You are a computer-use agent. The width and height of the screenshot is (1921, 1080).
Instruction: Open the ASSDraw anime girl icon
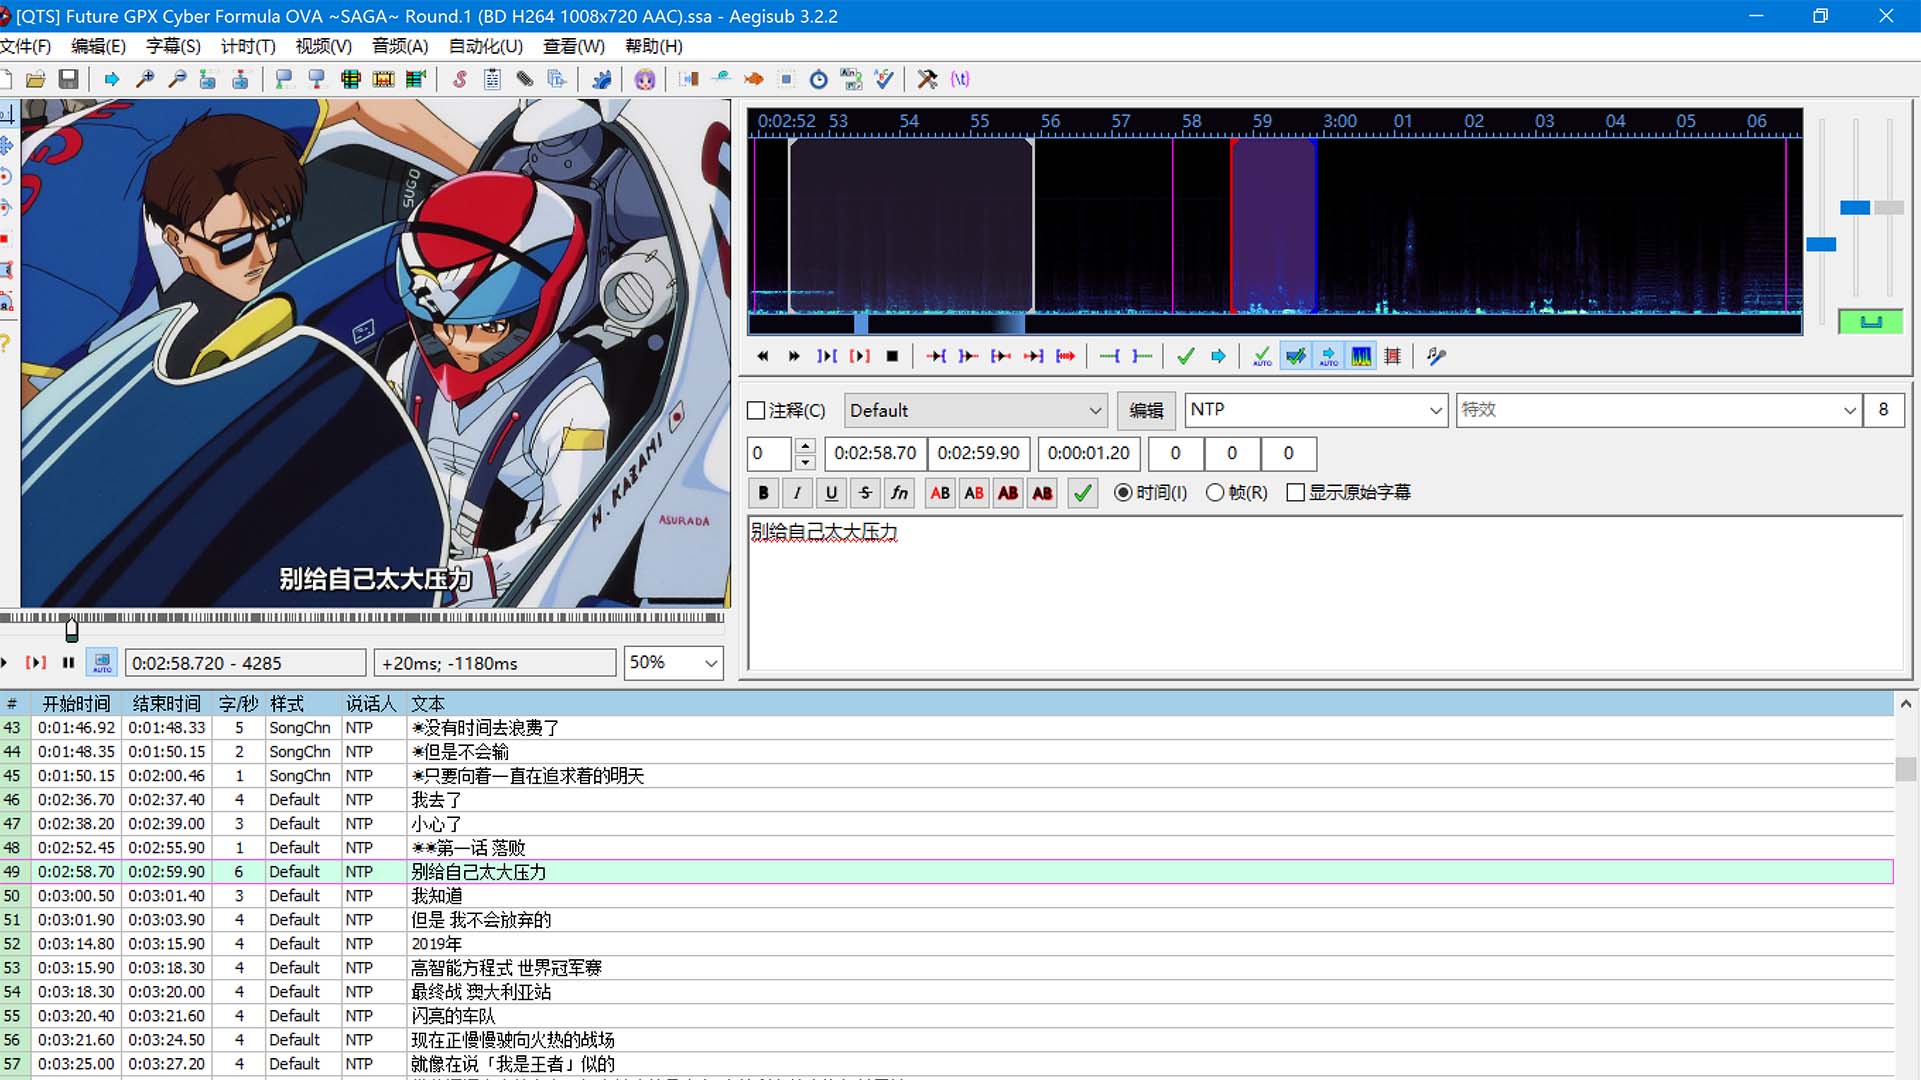pos(645,79)
